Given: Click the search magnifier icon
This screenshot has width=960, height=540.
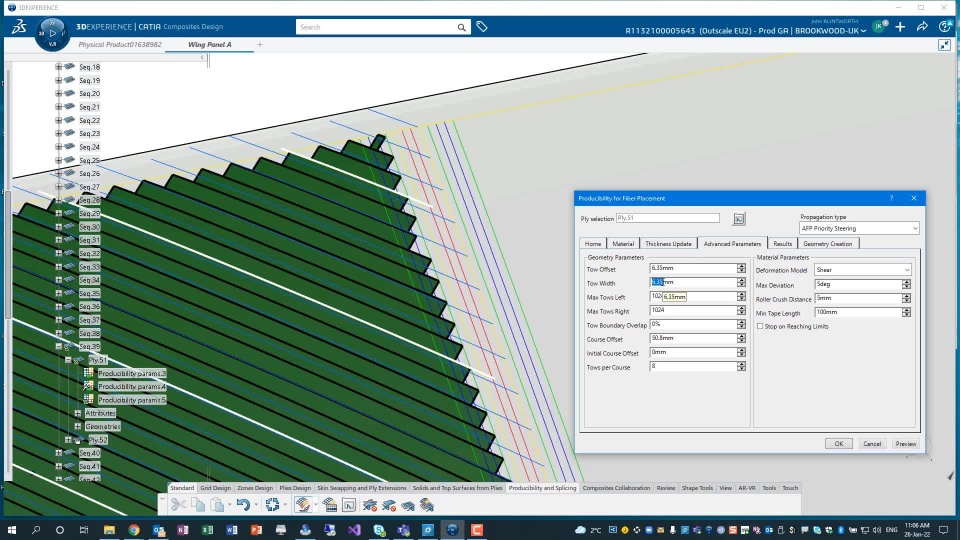Looking at the screenshot, I should tap(462, 27).
